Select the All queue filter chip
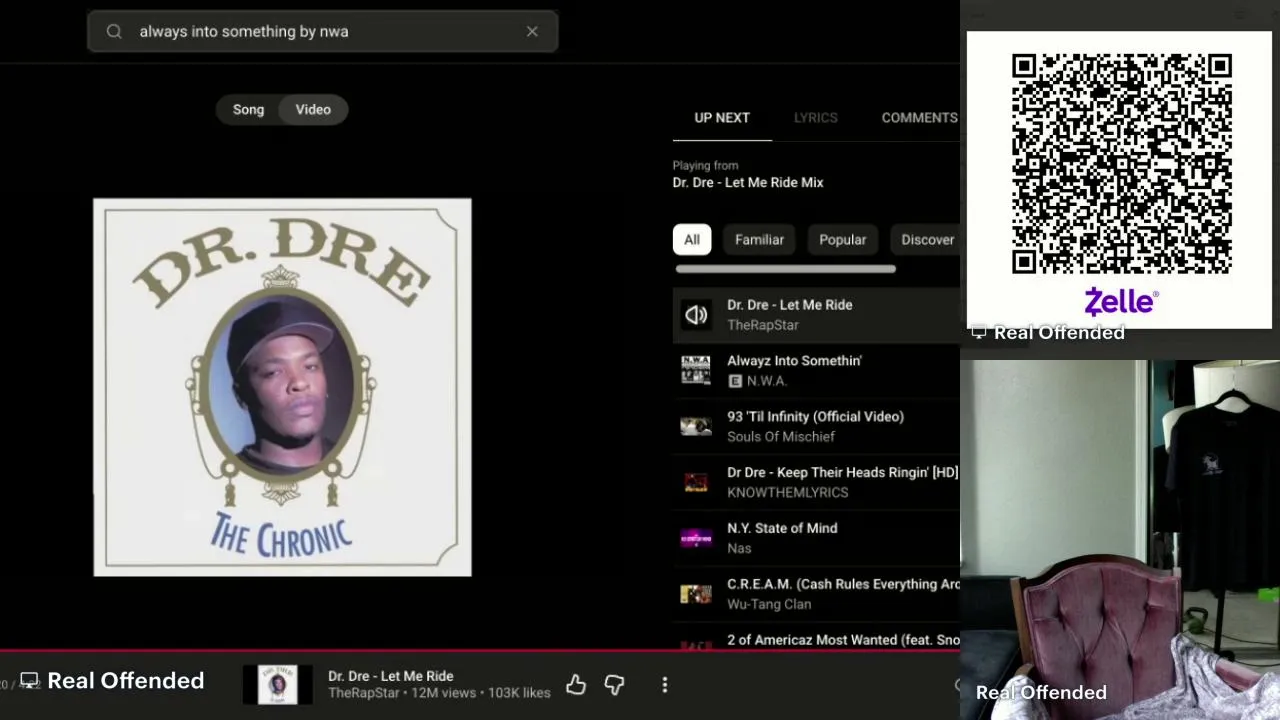The height and width of the screenshot is (720, 1280). (x=692, y=240)
